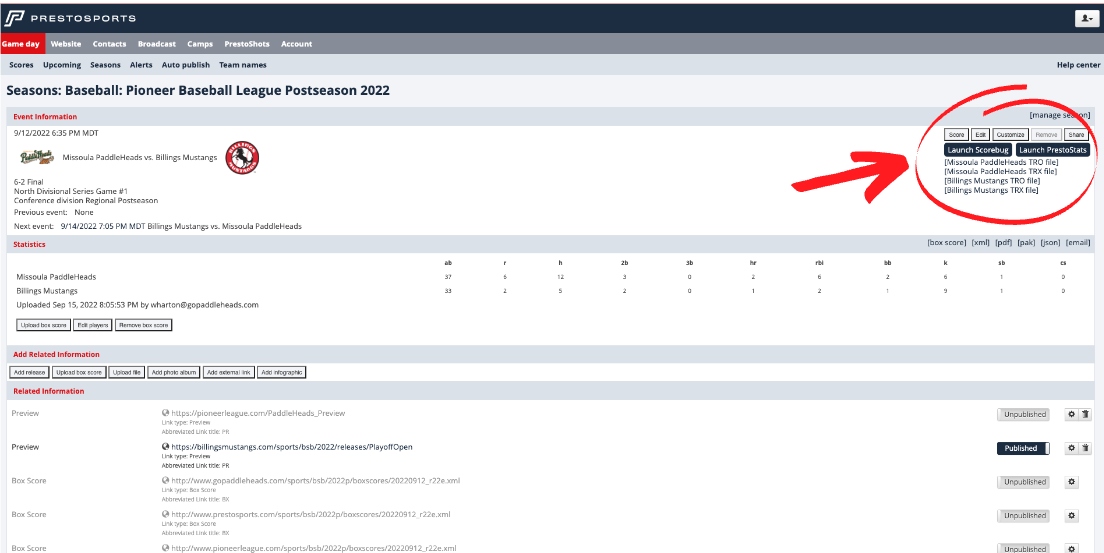1104x553 pixels.
Task: Open the Contacts tab
Action: pyautogui.click(x=109, y=44)
